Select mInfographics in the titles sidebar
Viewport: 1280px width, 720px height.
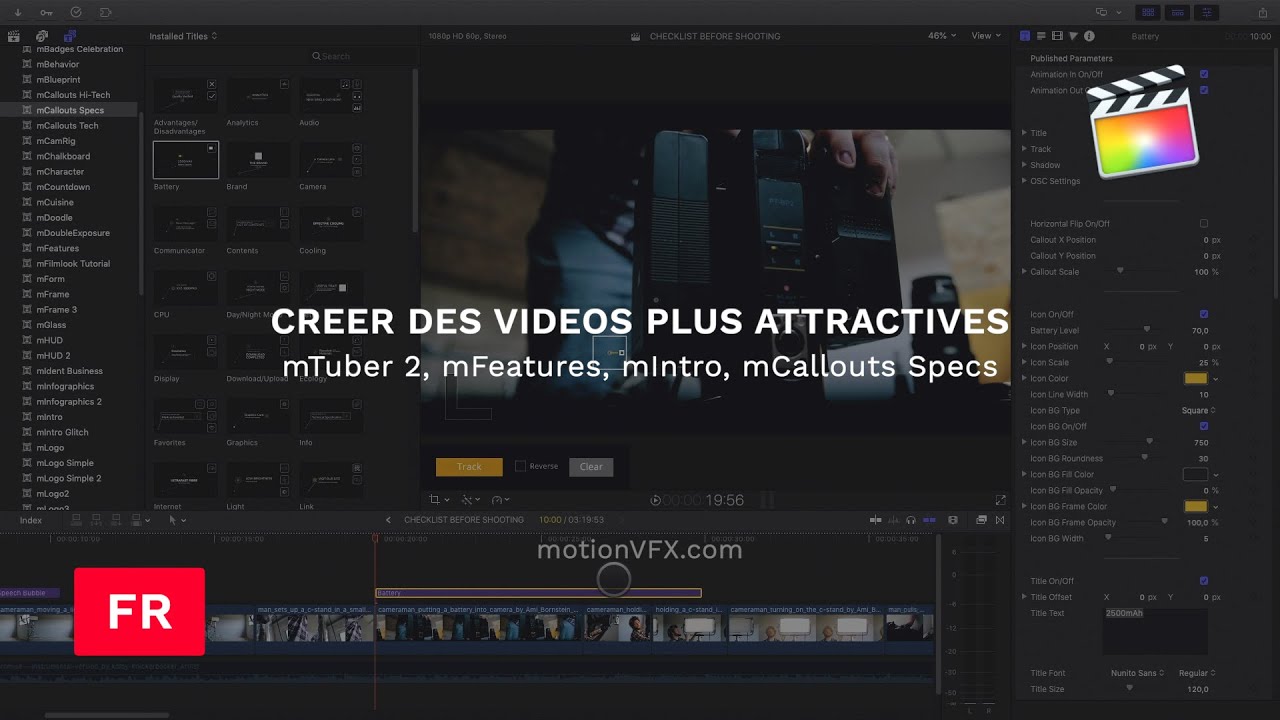(x=65, y=386)
